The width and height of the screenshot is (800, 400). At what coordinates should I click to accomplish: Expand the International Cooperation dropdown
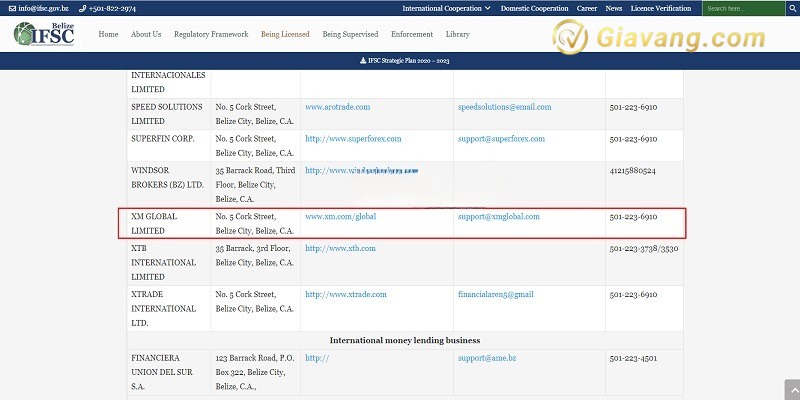pos(446,8)
